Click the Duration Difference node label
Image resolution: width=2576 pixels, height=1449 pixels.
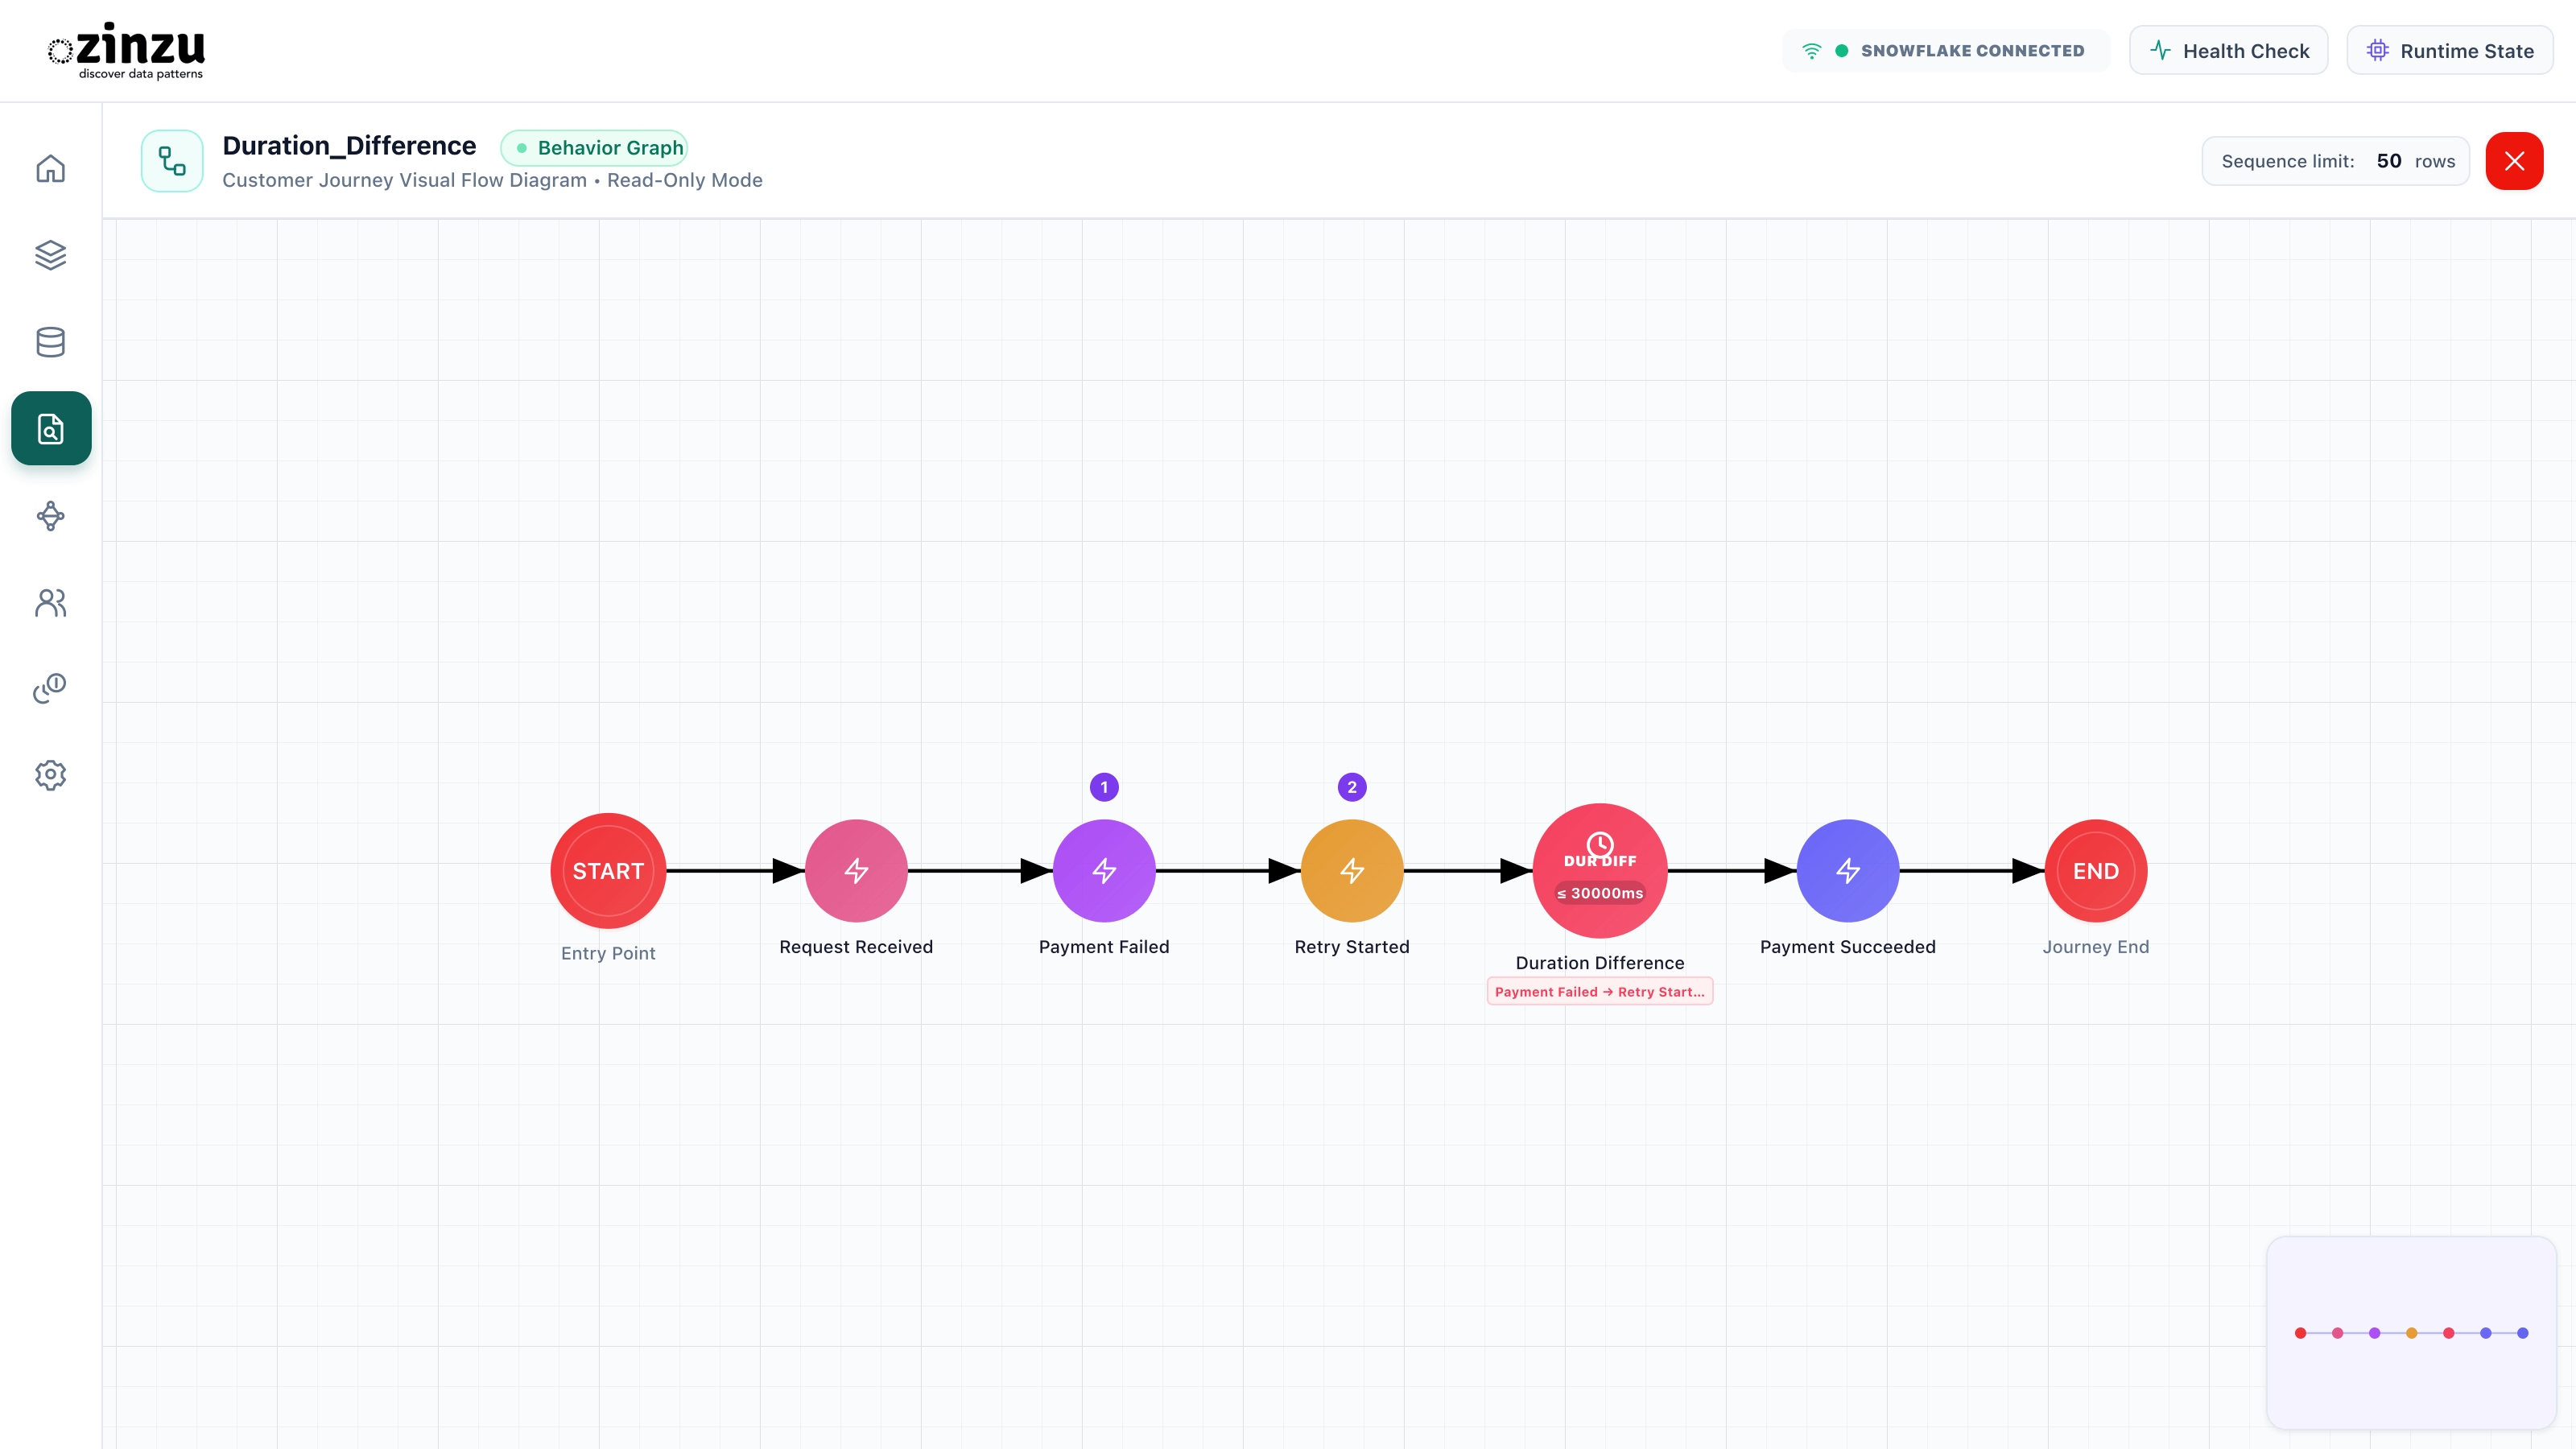click(1600, 963)
